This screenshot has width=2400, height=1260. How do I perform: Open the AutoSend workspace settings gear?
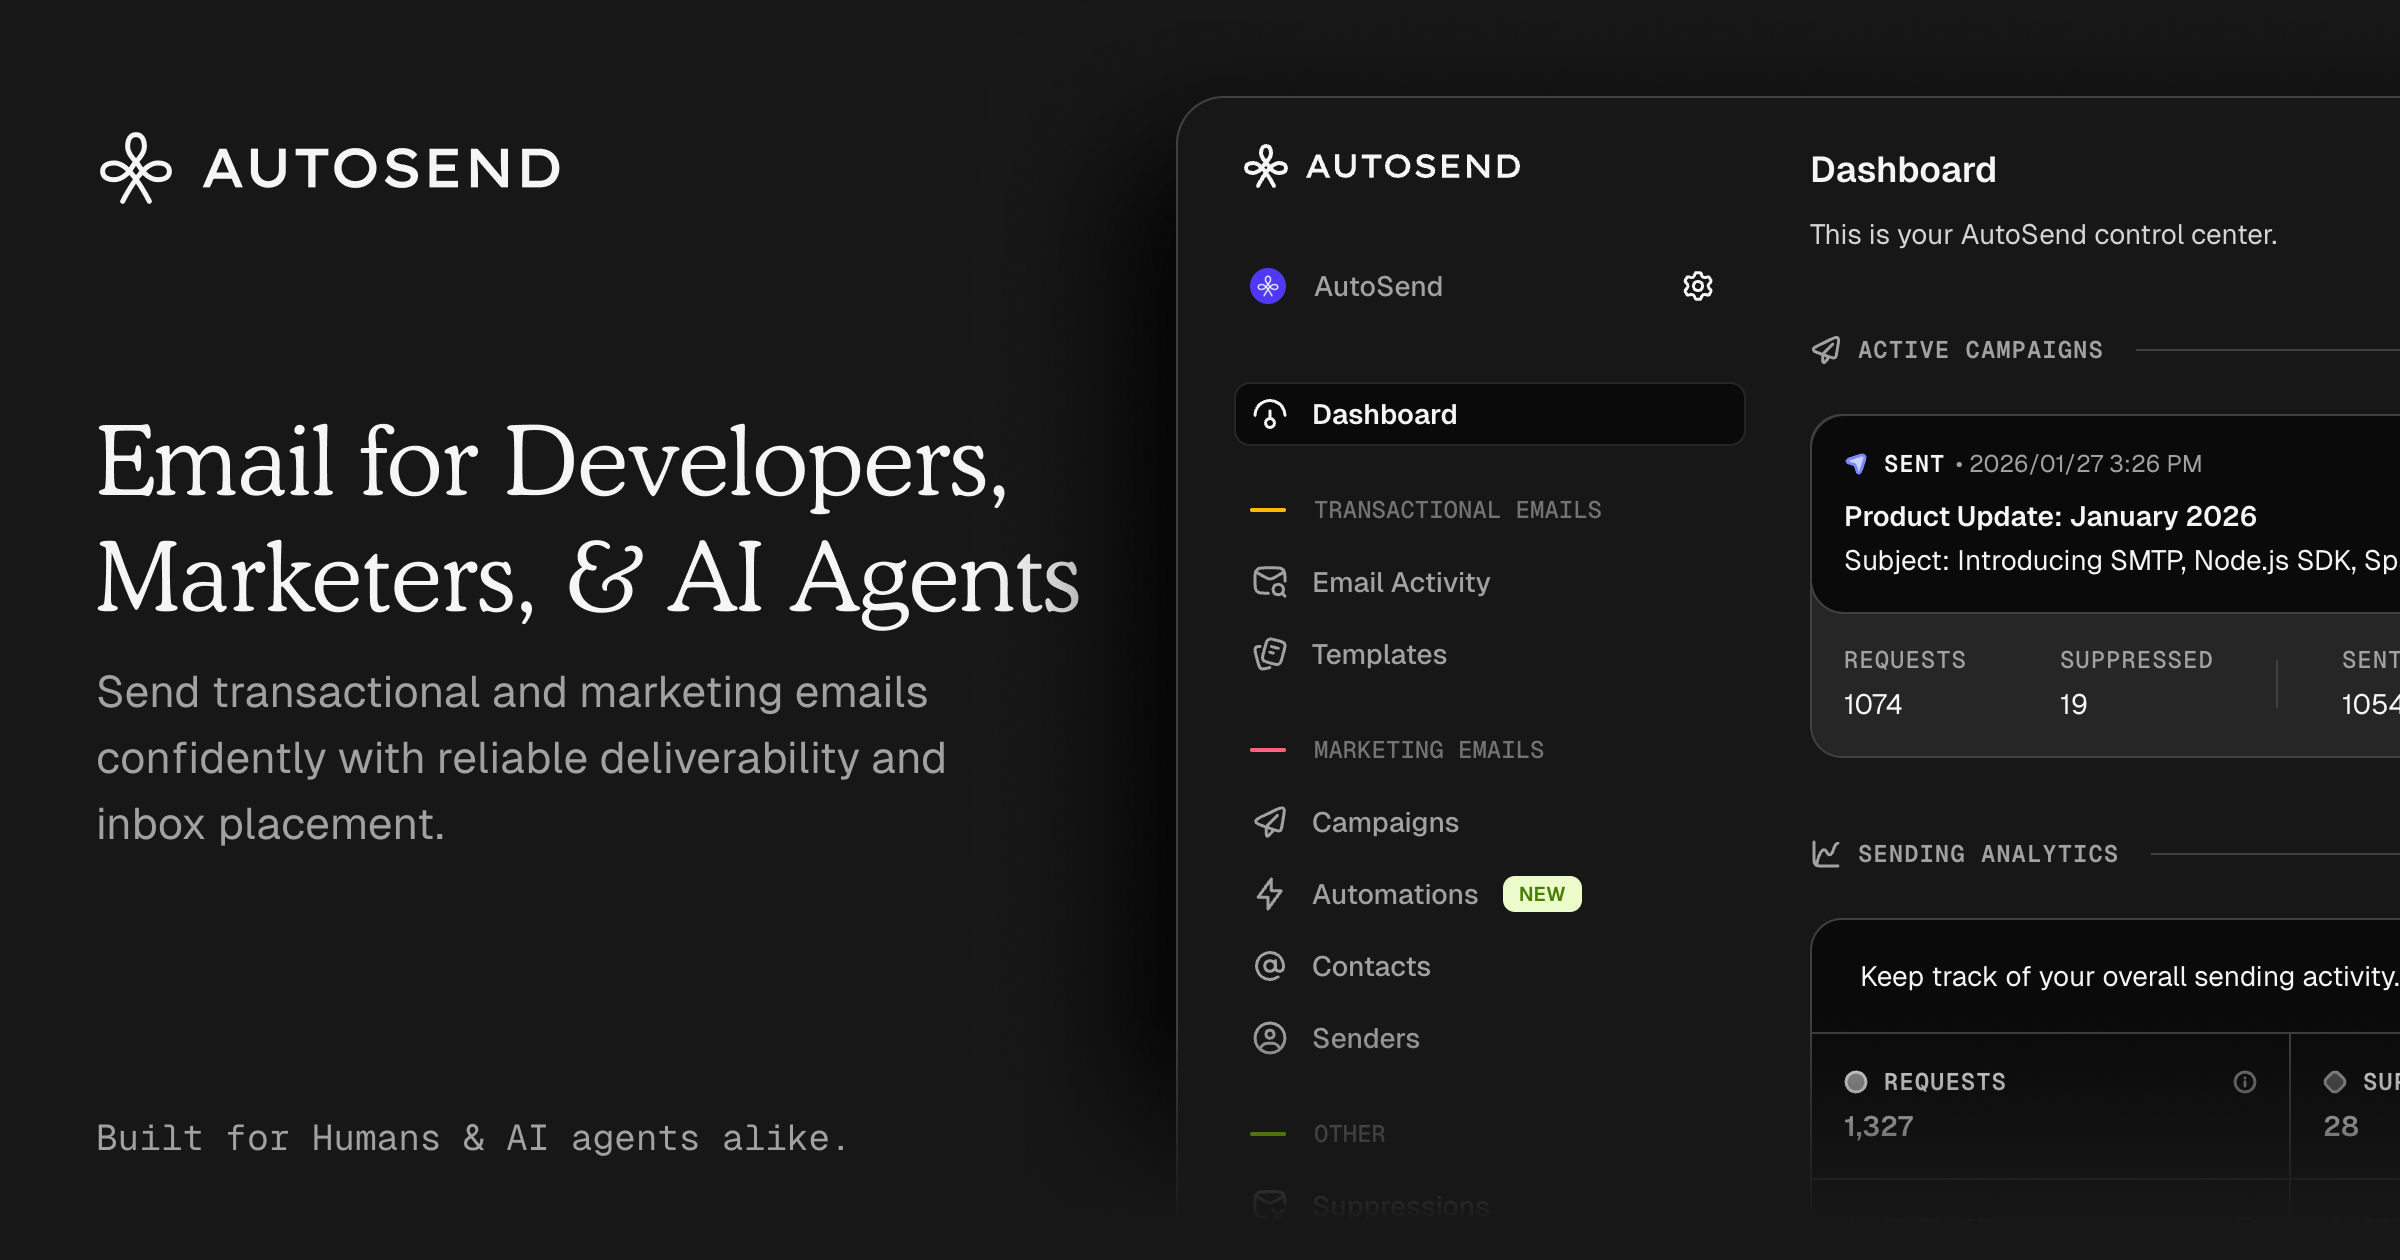(1697, 287)
